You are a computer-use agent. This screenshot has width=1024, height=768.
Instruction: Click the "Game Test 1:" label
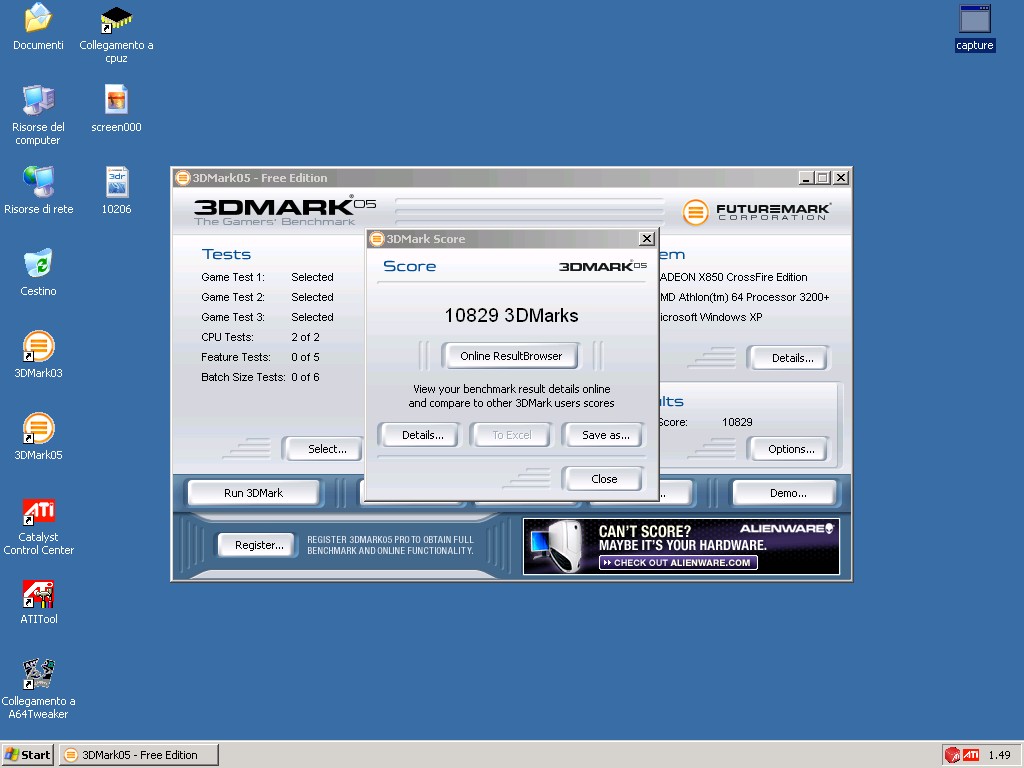point(233,277)
